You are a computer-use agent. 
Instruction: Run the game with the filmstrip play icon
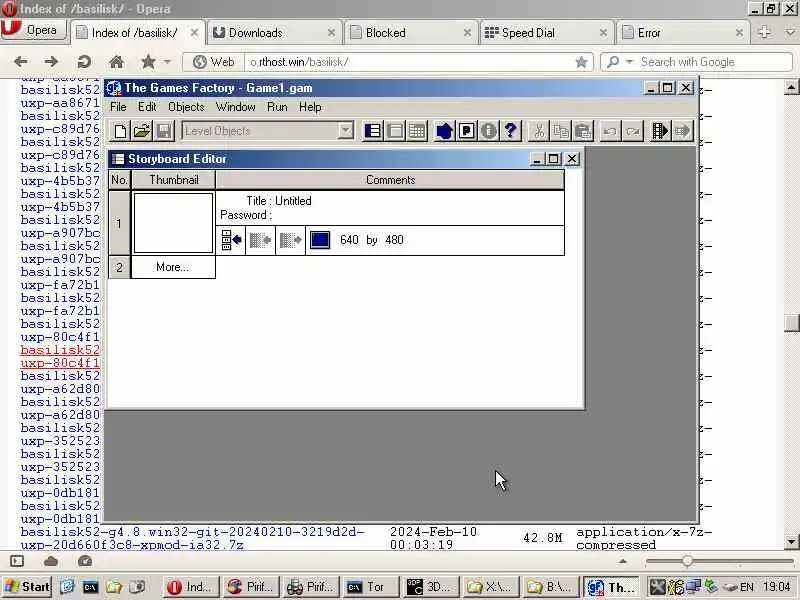click(x=660, y=131)
